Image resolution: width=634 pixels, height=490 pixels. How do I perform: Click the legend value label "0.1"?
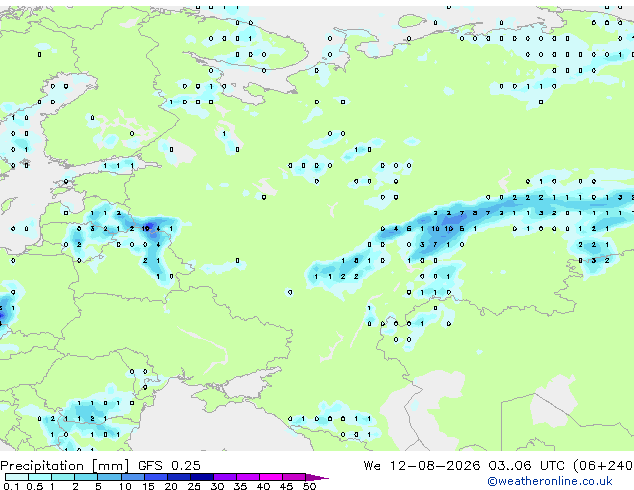(x=11, y=486)
